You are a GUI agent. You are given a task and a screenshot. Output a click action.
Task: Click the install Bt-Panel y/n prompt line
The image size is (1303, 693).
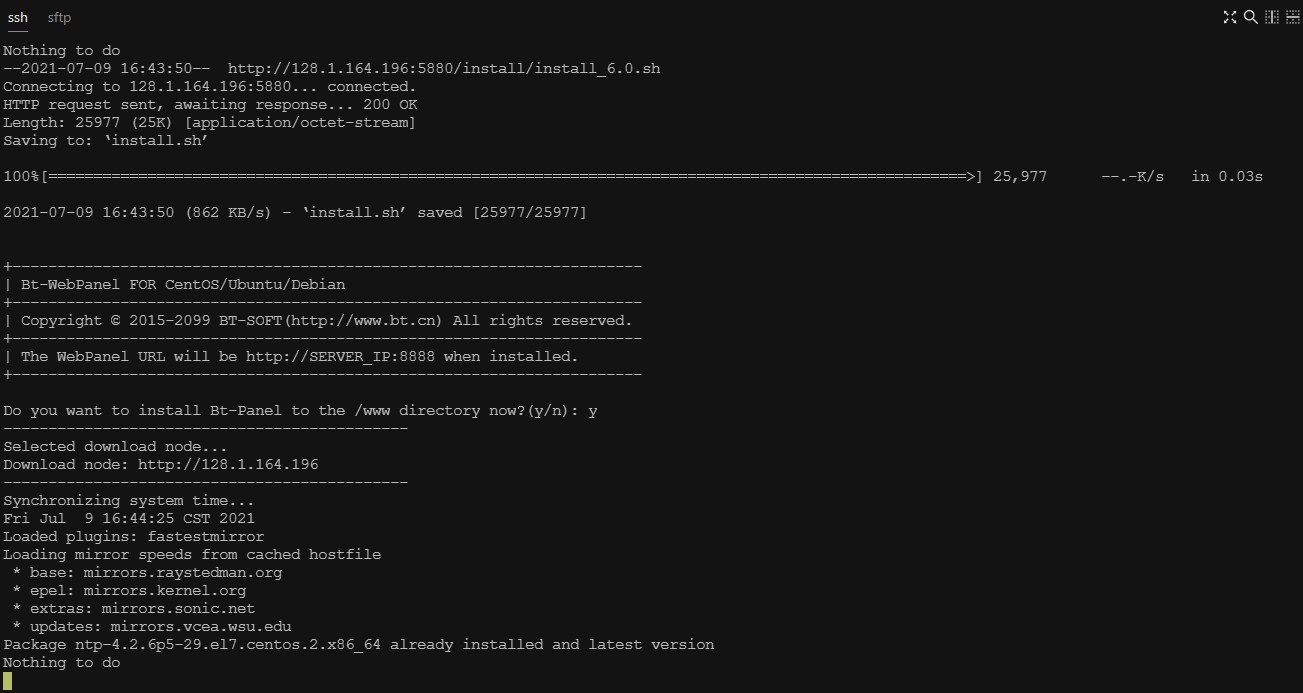pyautogui.click(x=300, y=411)
